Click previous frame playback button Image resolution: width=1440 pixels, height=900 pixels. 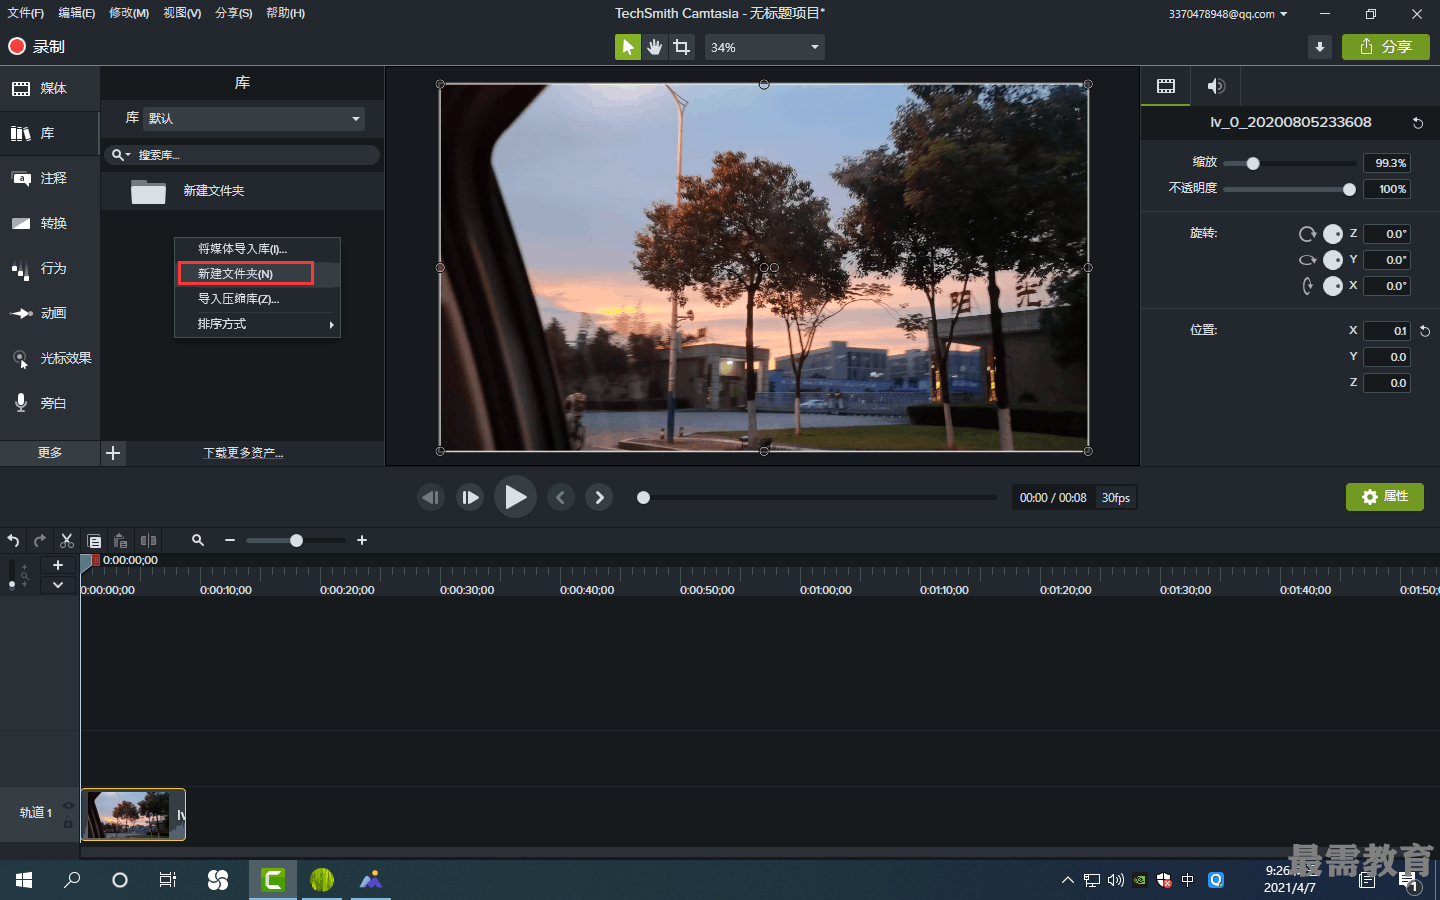coord(431,497)
